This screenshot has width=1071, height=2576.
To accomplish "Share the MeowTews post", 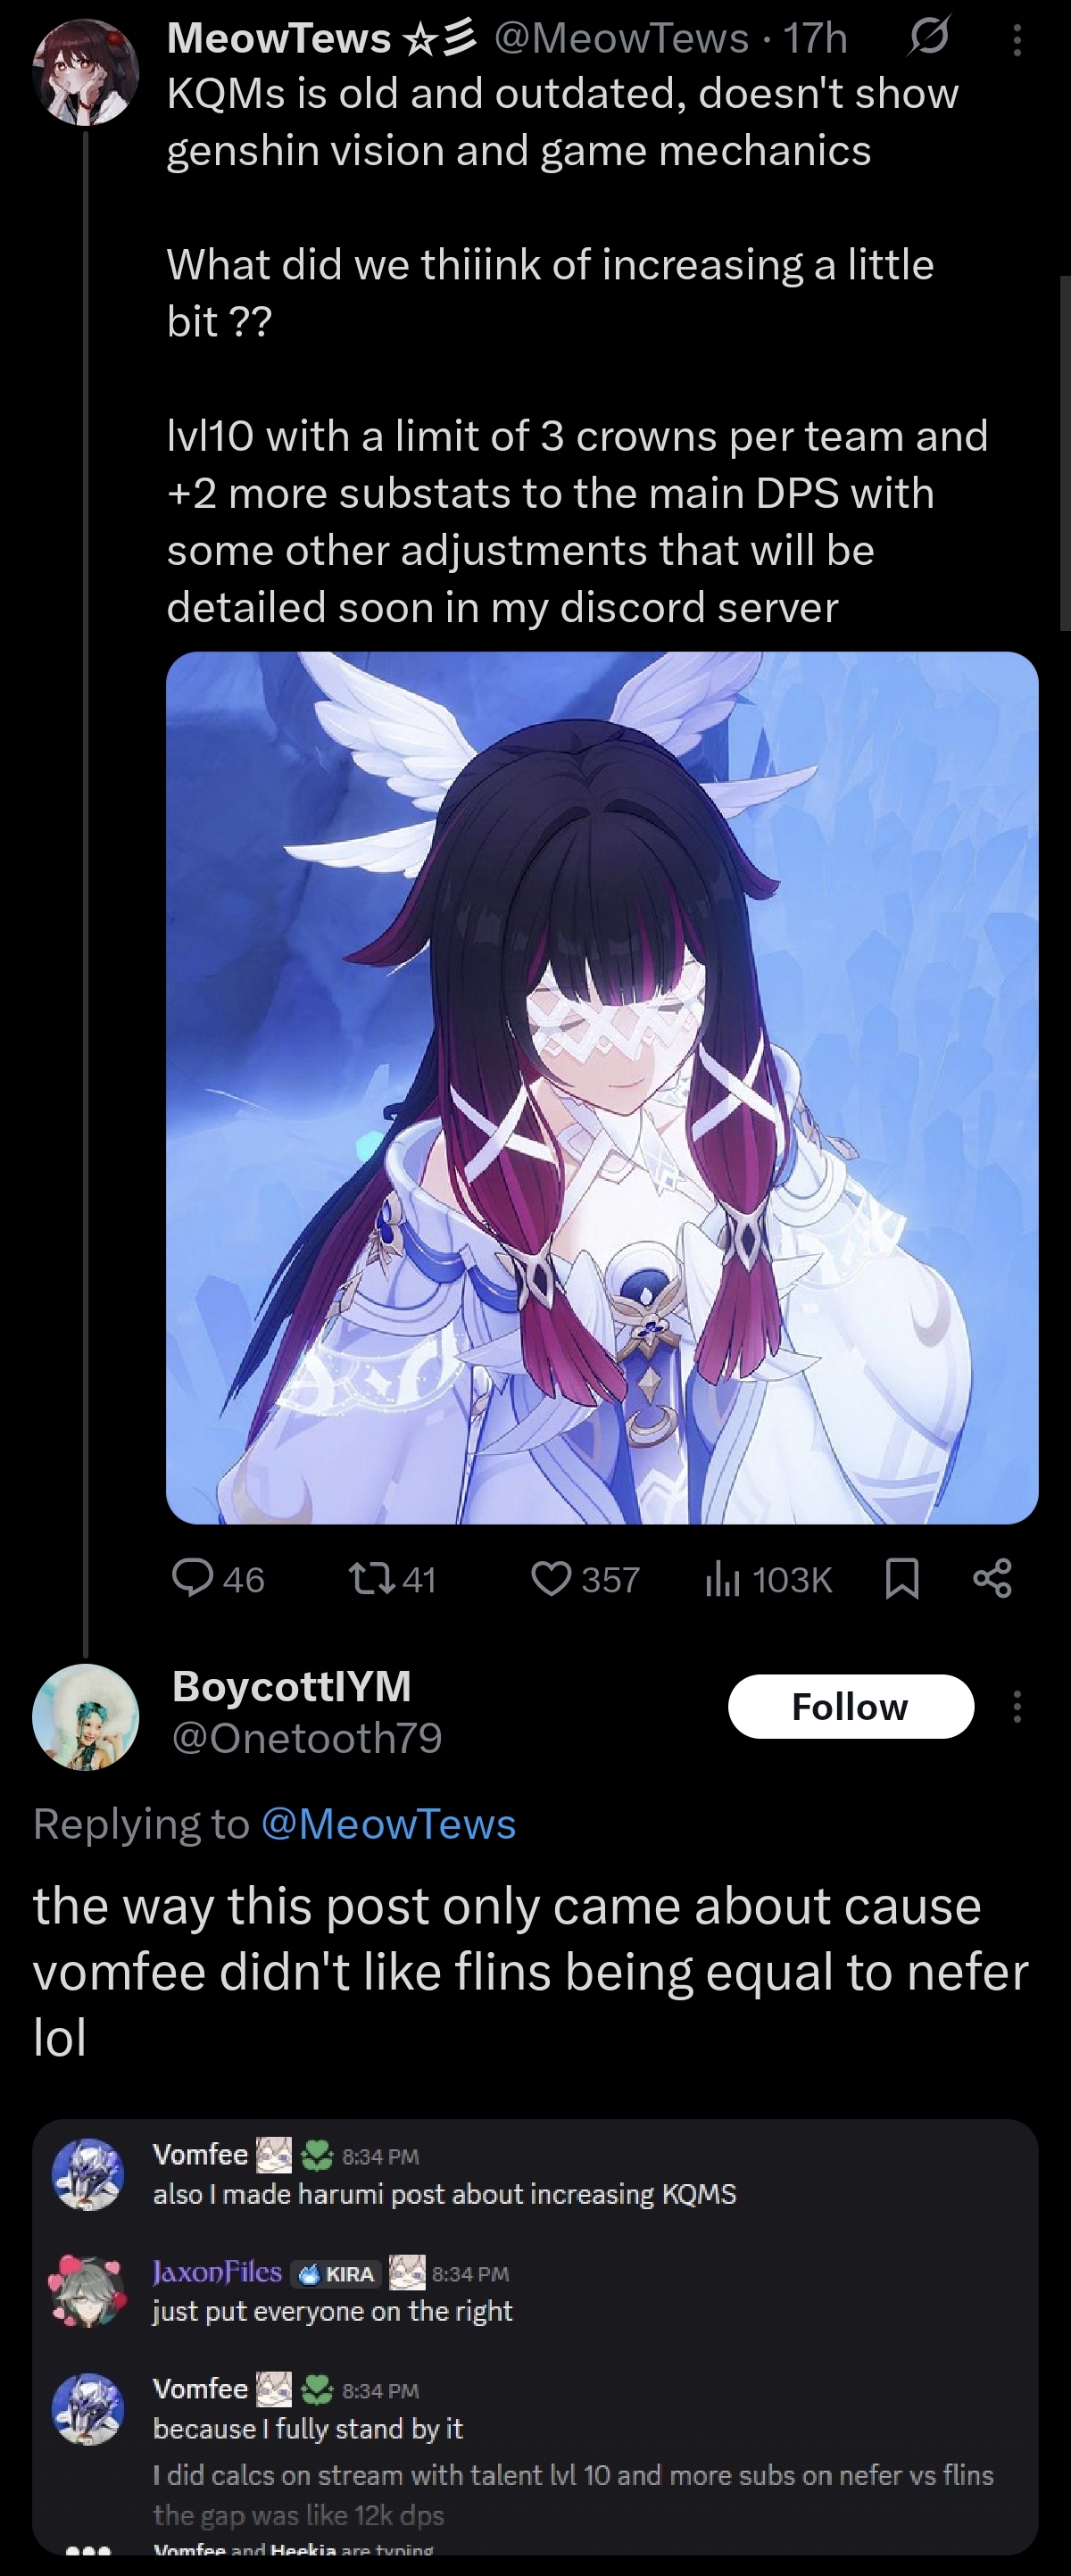I will coord(992,1578).
